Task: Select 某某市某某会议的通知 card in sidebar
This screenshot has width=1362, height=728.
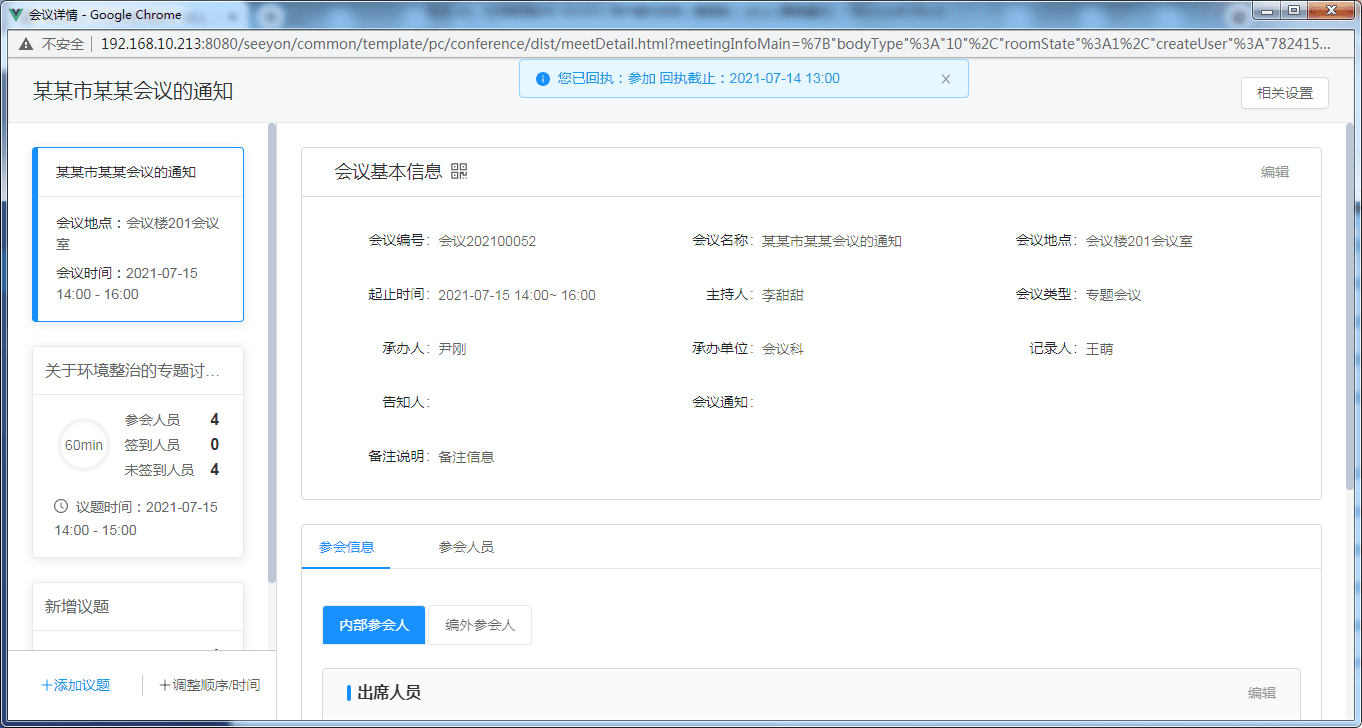Action: [138, 235]
